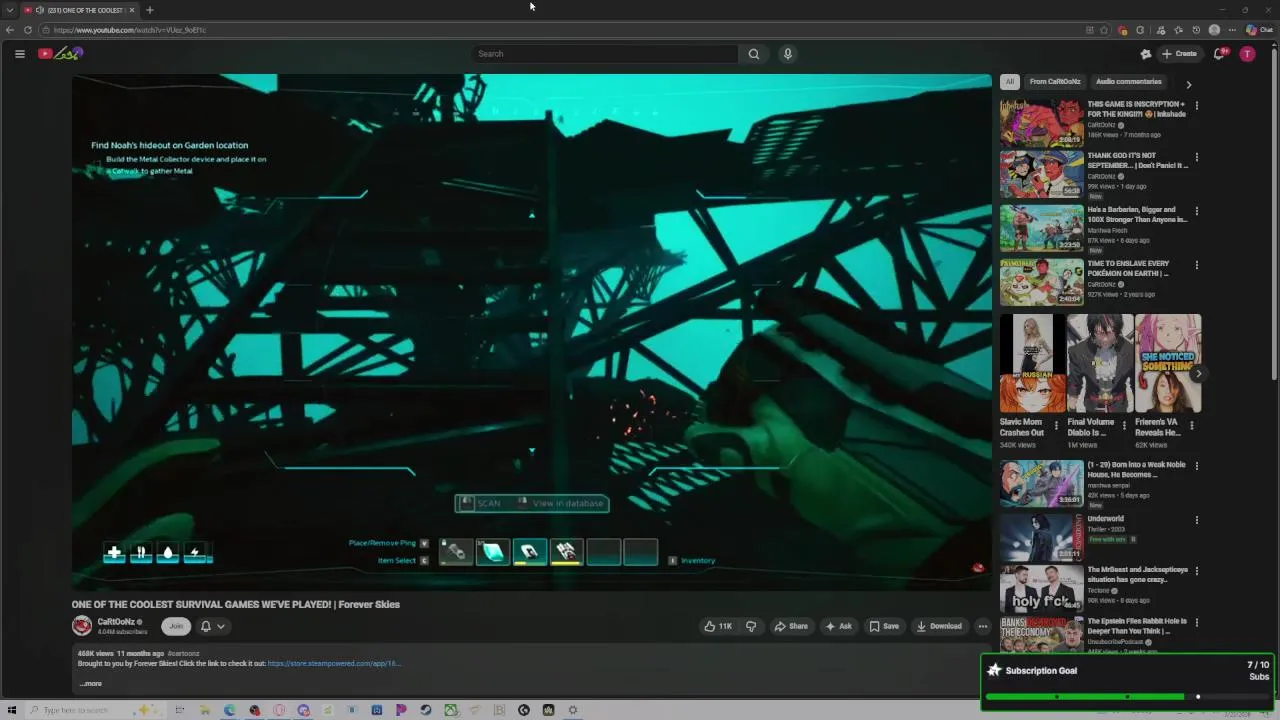This screenshot has width=1280, height=720.
Task: Open THANK GOD IT'S NOT SEPTEMBER video
Action: point(1041,174)
